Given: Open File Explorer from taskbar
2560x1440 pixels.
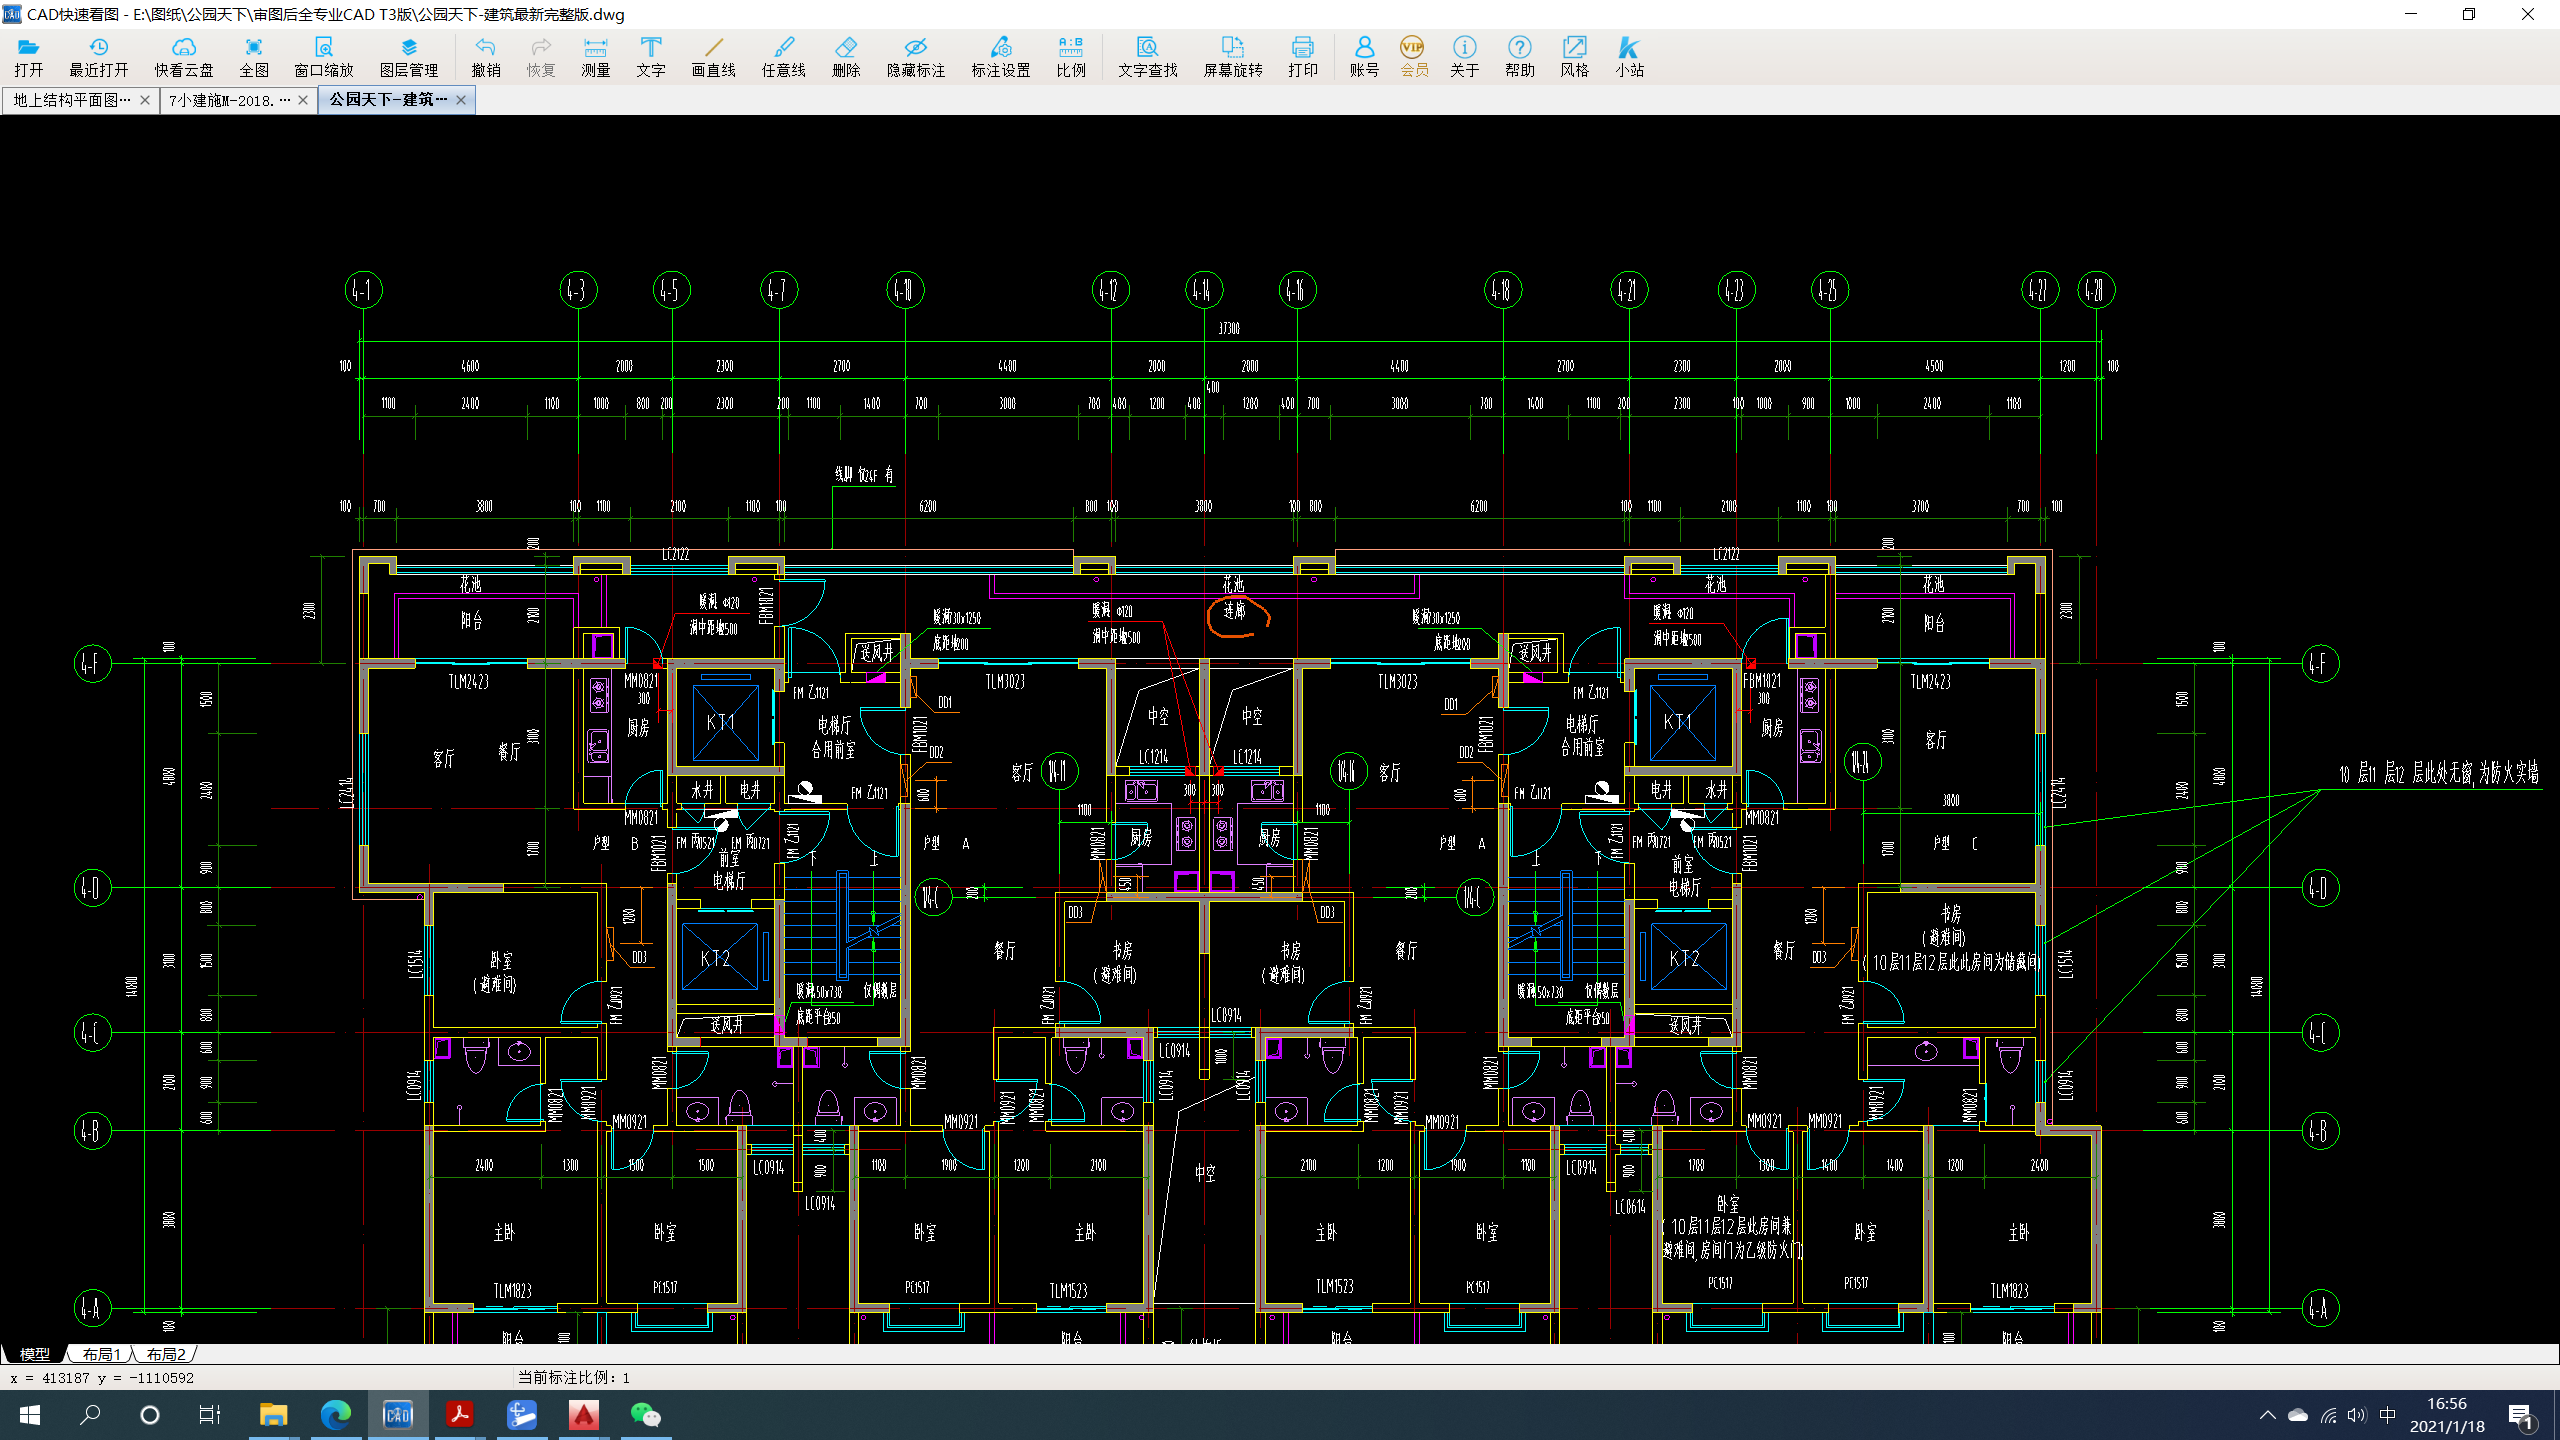Looking at the screenshot, I should 273,1415.
